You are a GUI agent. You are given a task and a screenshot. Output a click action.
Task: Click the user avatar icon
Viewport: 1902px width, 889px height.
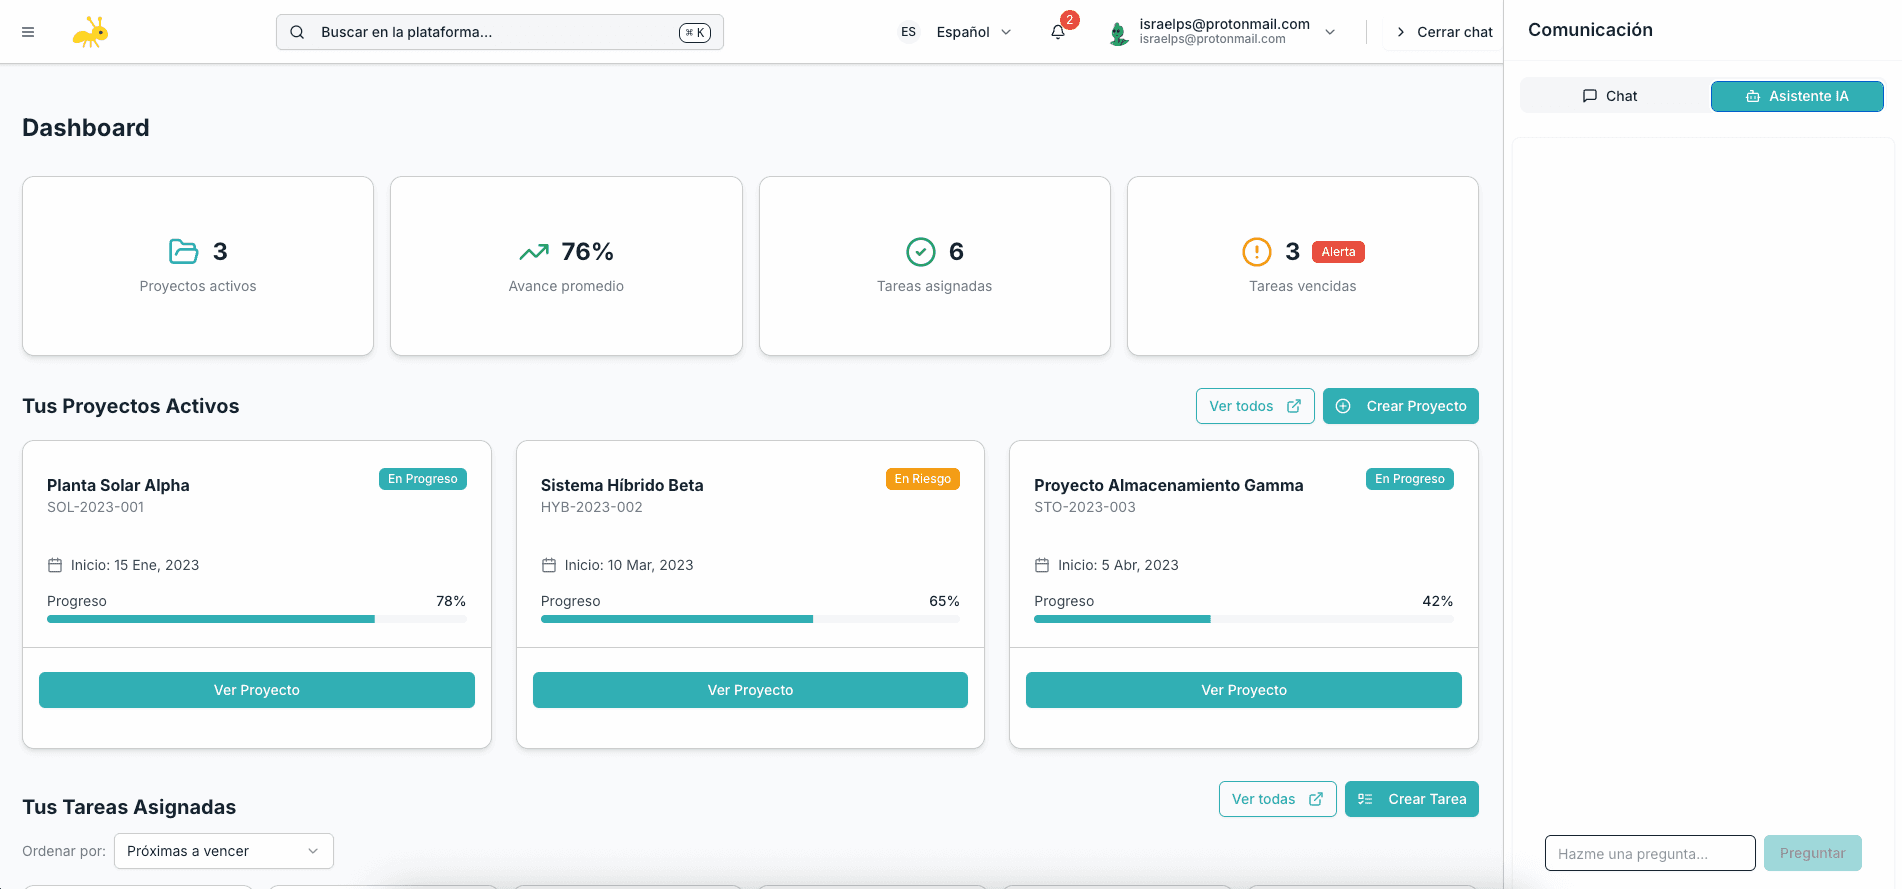click(1119, 33)
